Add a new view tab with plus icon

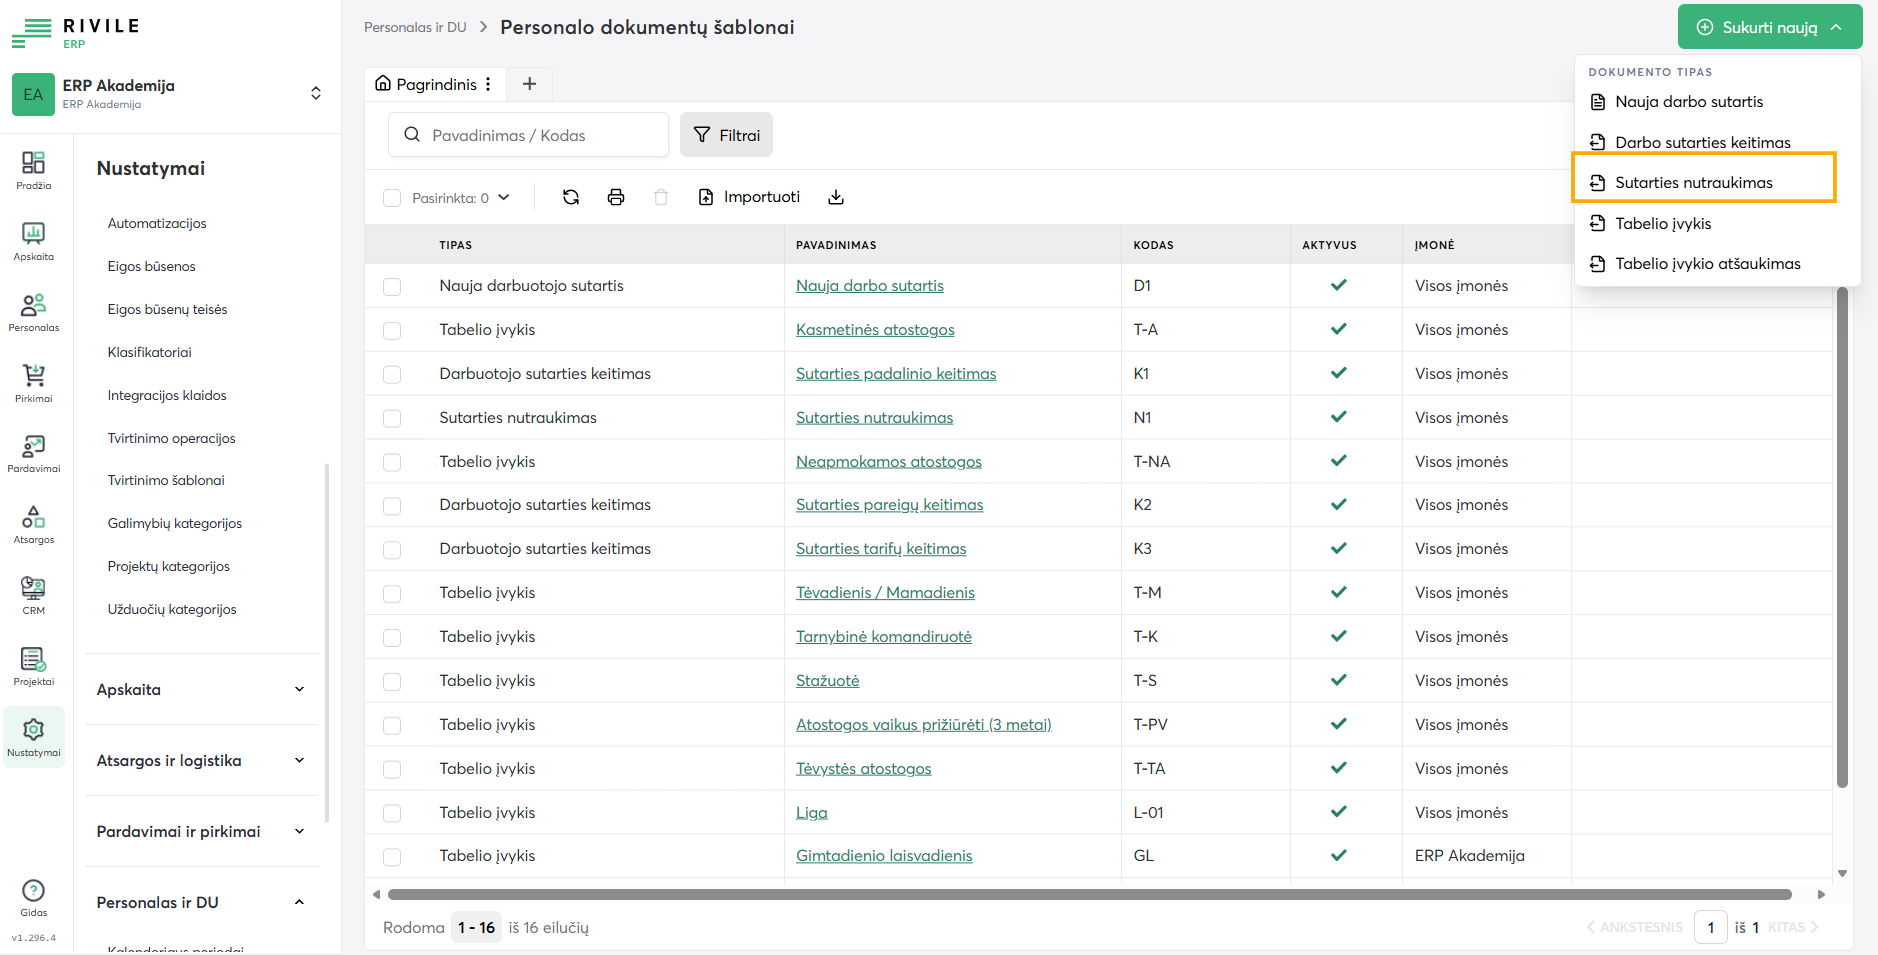pos(529,84)
